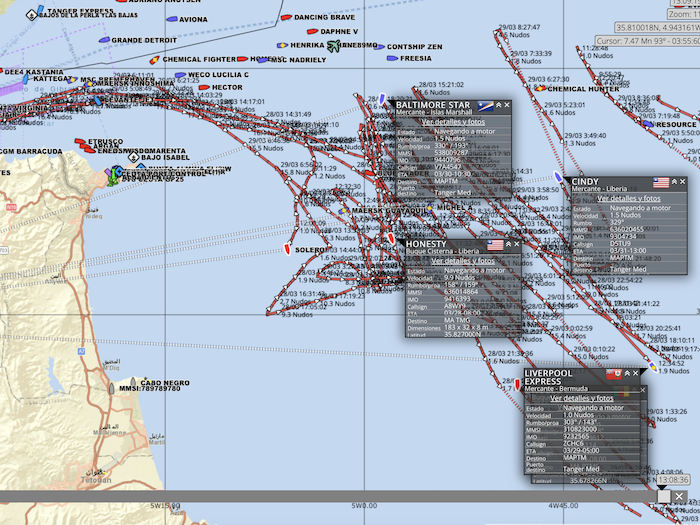700x525 pixels.
Task: Click the Marshall Islands flag in BALTIMORE STAR popup
Action: (485, 106)
